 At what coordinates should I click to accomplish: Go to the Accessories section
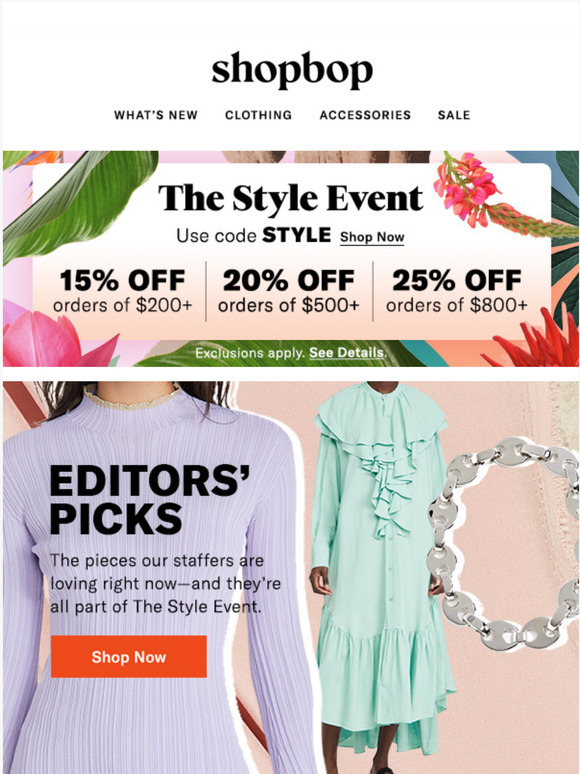(365, 115)
